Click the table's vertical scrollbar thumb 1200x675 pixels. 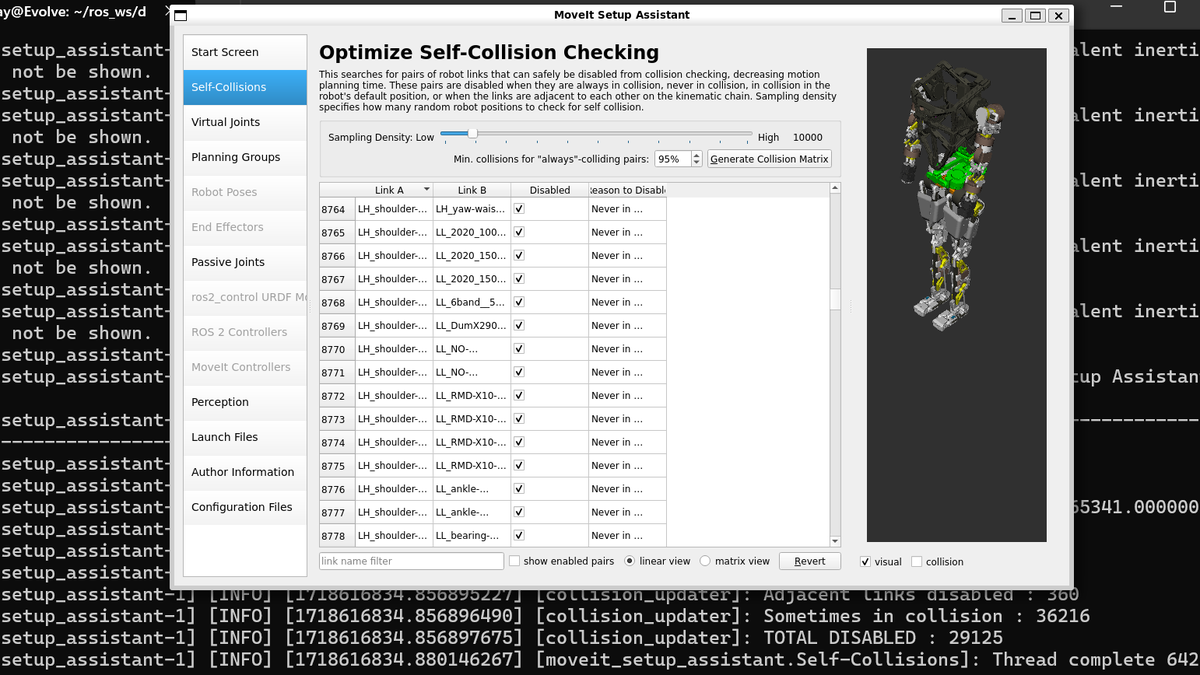click(x=835, y=301)
